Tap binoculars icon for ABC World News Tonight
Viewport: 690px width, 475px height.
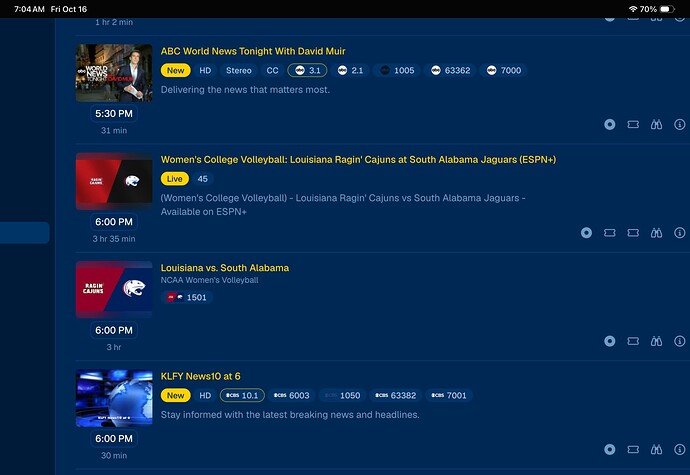point(656,125)
